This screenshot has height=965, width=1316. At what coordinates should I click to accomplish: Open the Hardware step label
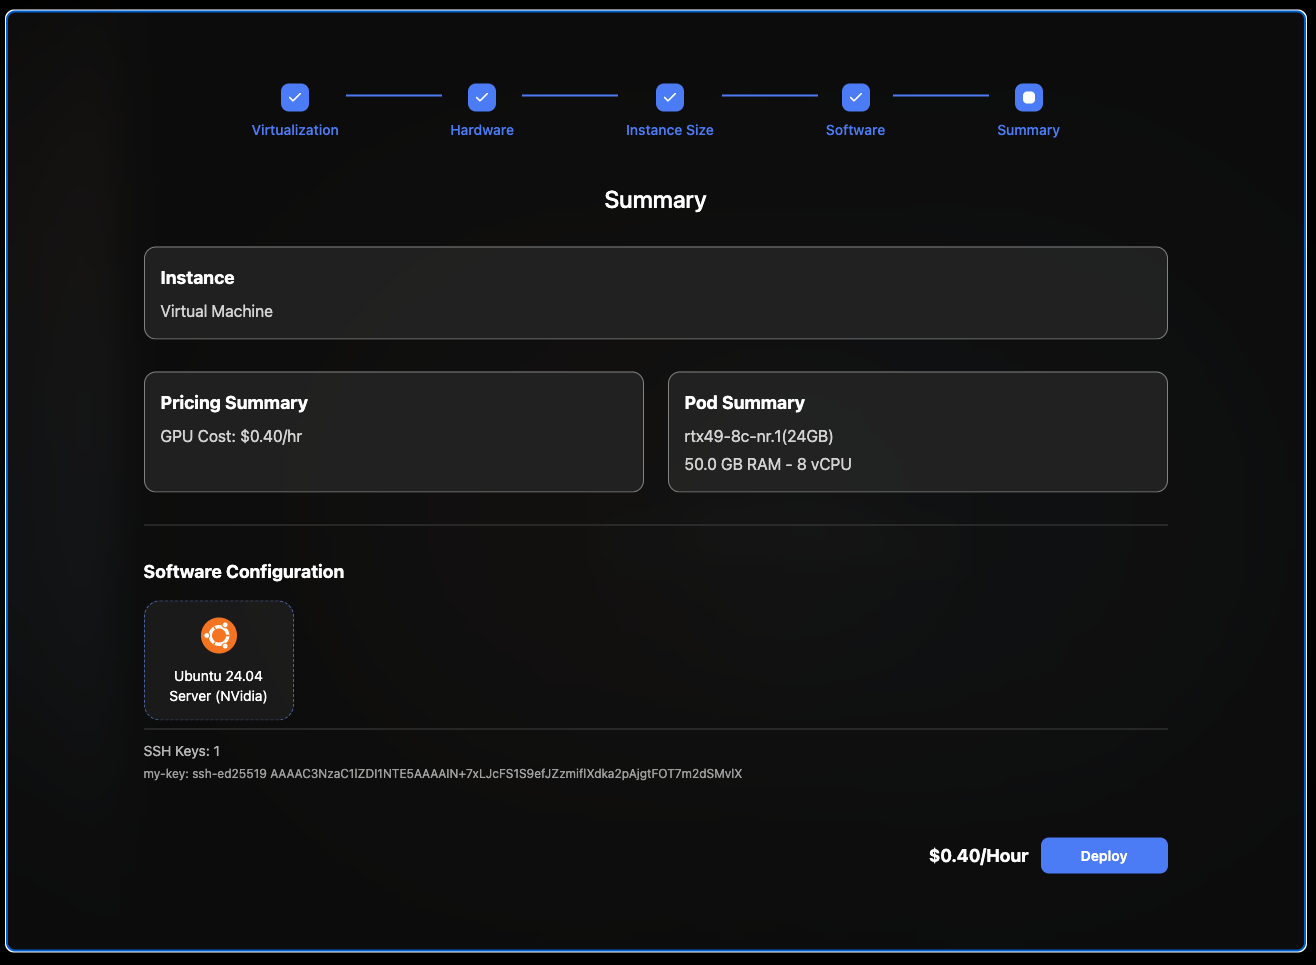[482, 130]
